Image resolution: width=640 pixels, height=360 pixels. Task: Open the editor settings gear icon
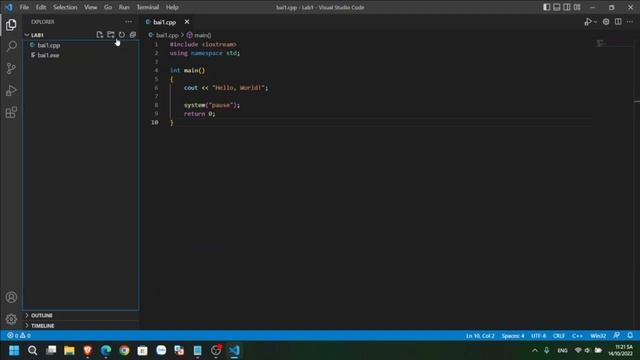click(x=606, y=22)
